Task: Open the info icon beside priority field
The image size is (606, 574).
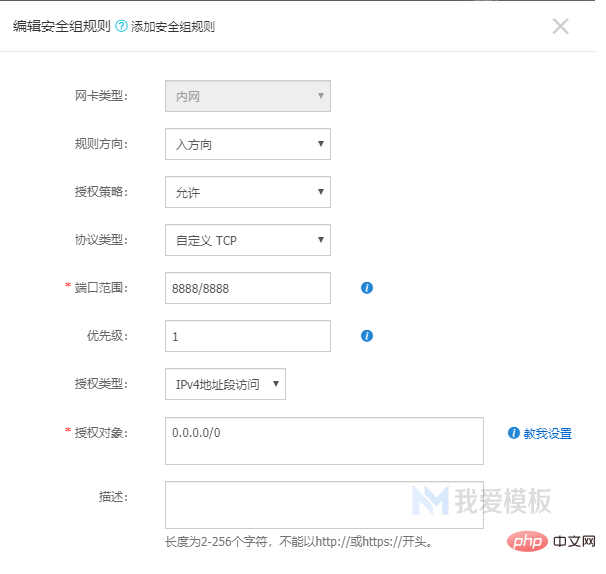Action: [x=366, y=336]
